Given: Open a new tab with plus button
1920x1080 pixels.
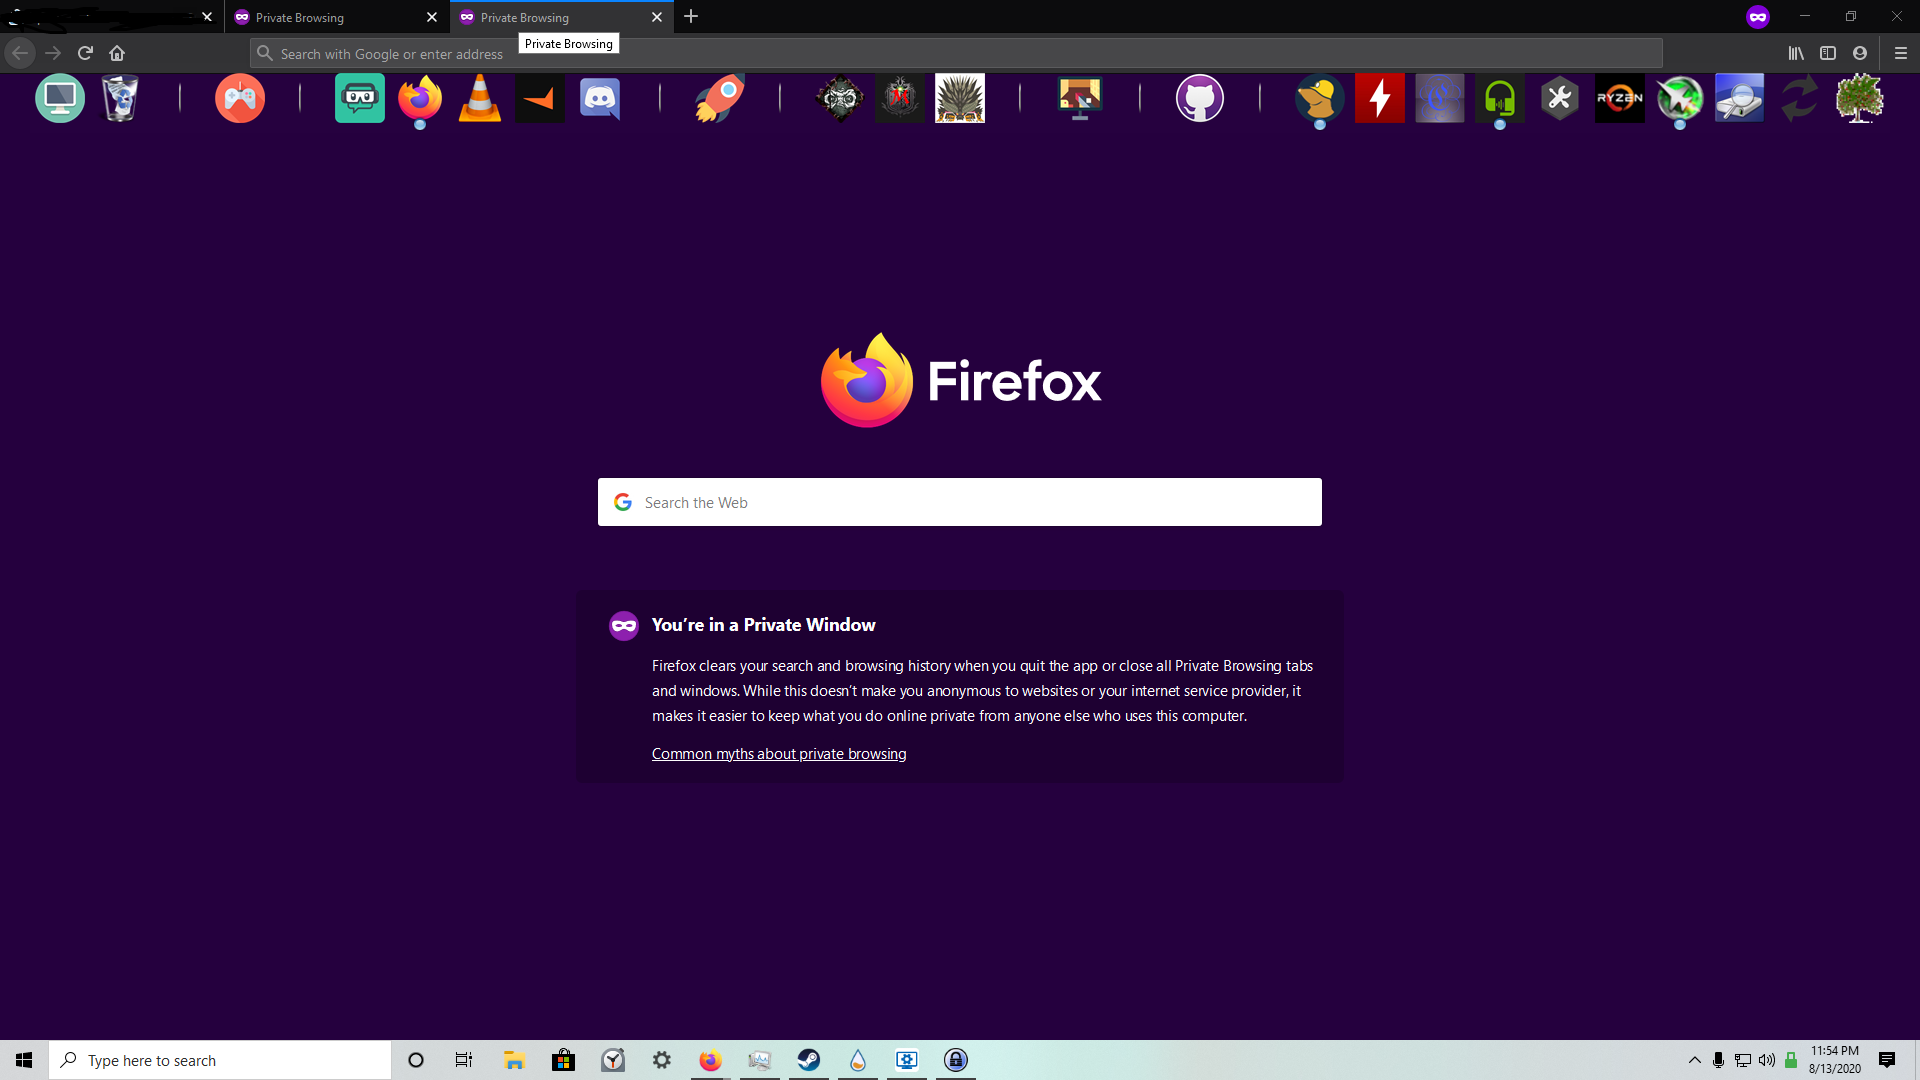Looking at the screenshot, I should [x=691, y=17].
